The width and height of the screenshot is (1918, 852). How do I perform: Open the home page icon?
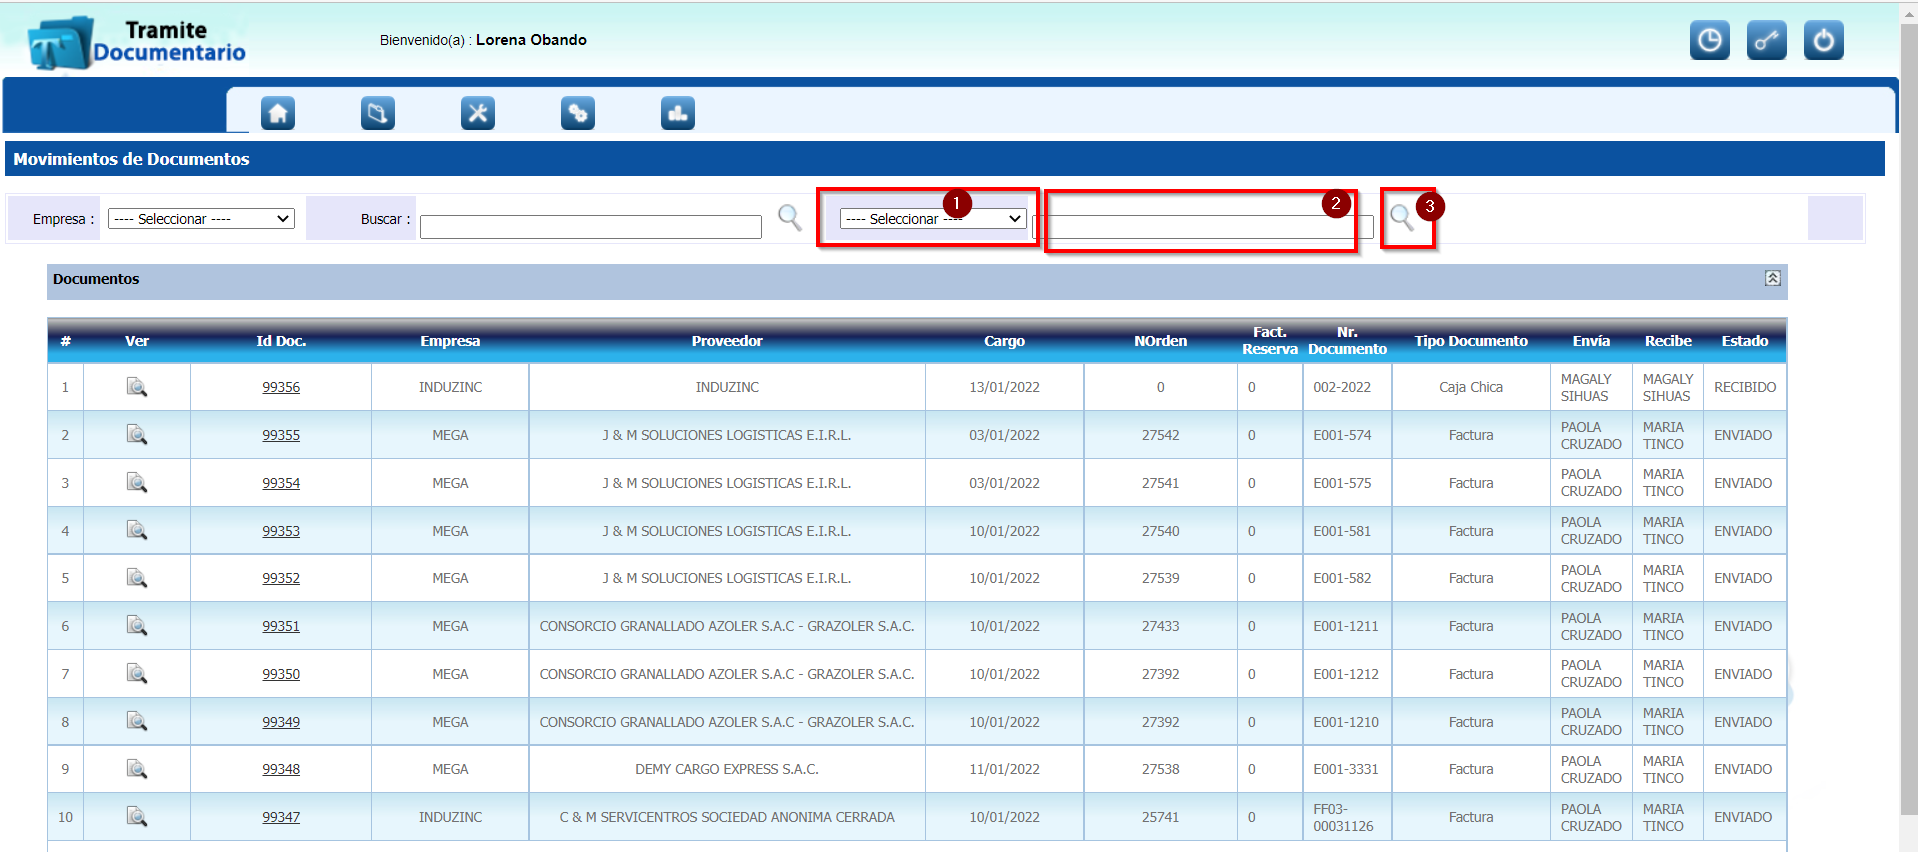278,113
